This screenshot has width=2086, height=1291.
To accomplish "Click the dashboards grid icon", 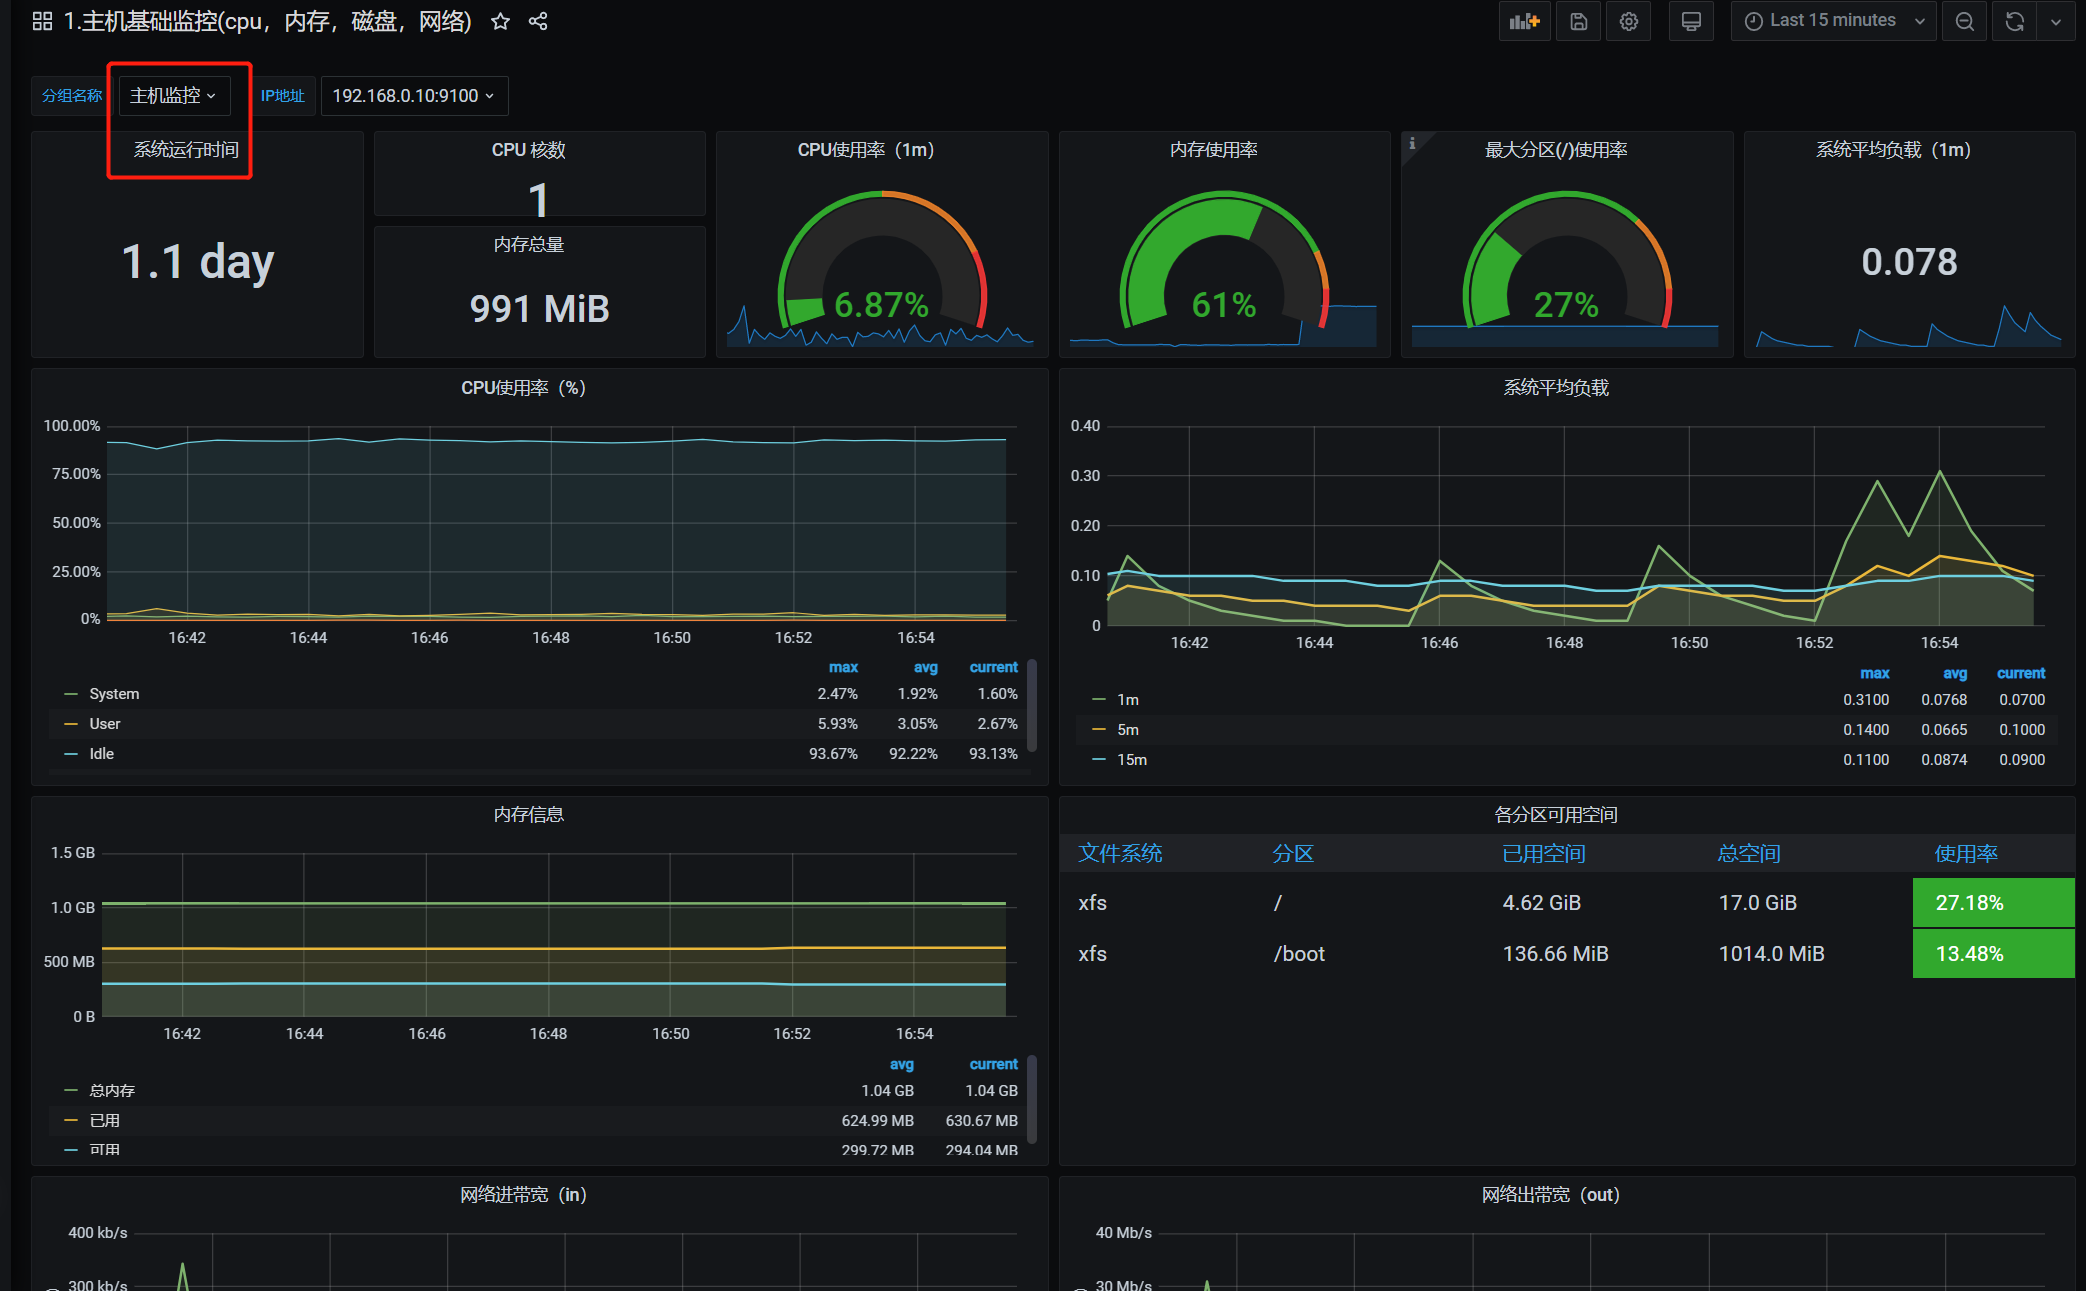I will point(42,21).
